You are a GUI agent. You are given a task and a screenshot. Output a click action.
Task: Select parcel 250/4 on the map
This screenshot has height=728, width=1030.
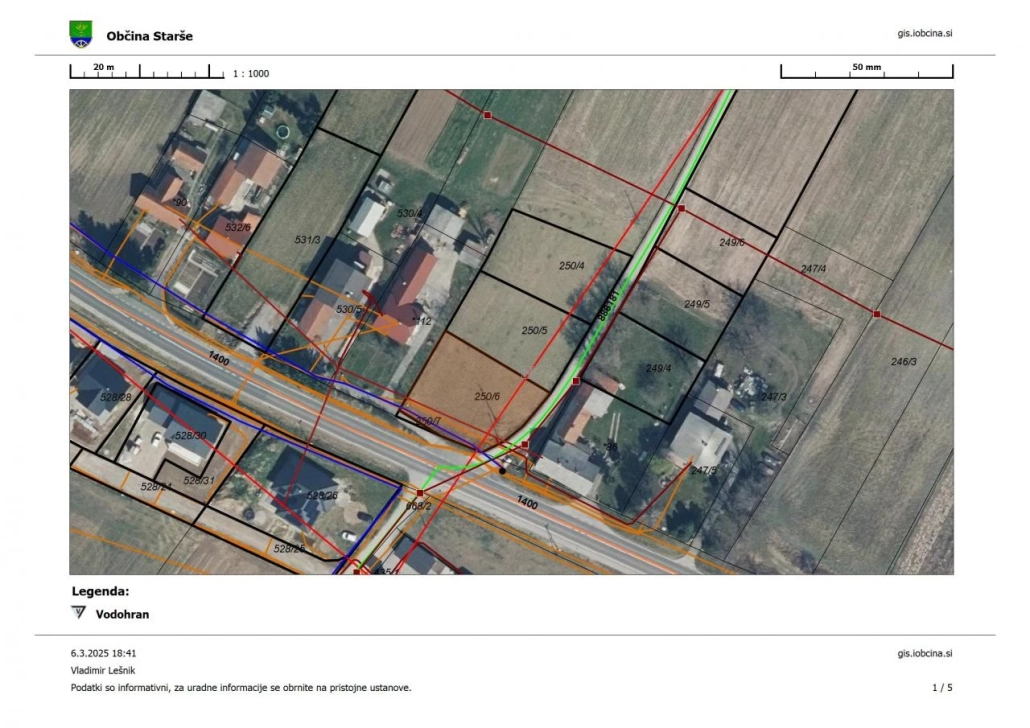point(560,255)
